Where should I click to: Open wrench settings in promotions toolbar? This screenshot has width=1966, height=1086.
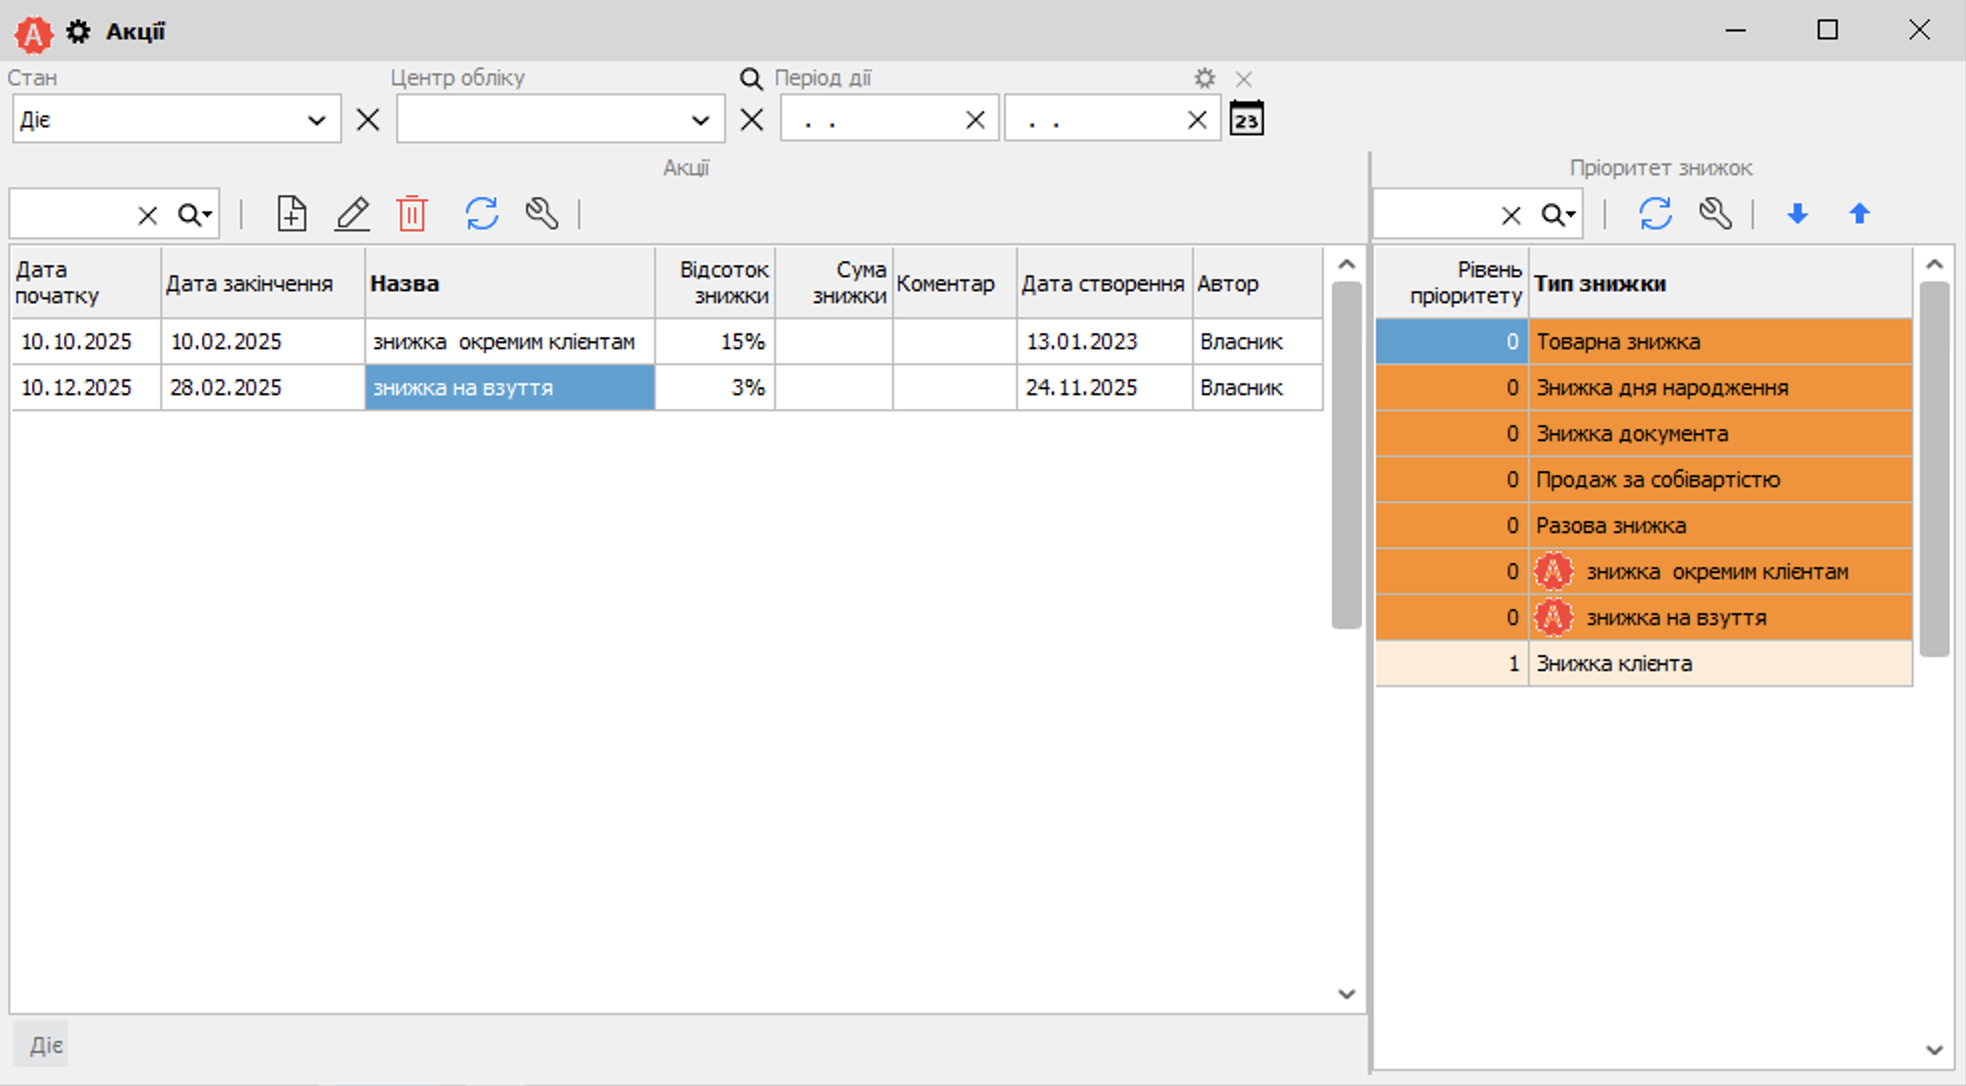[x=542, y=214]
